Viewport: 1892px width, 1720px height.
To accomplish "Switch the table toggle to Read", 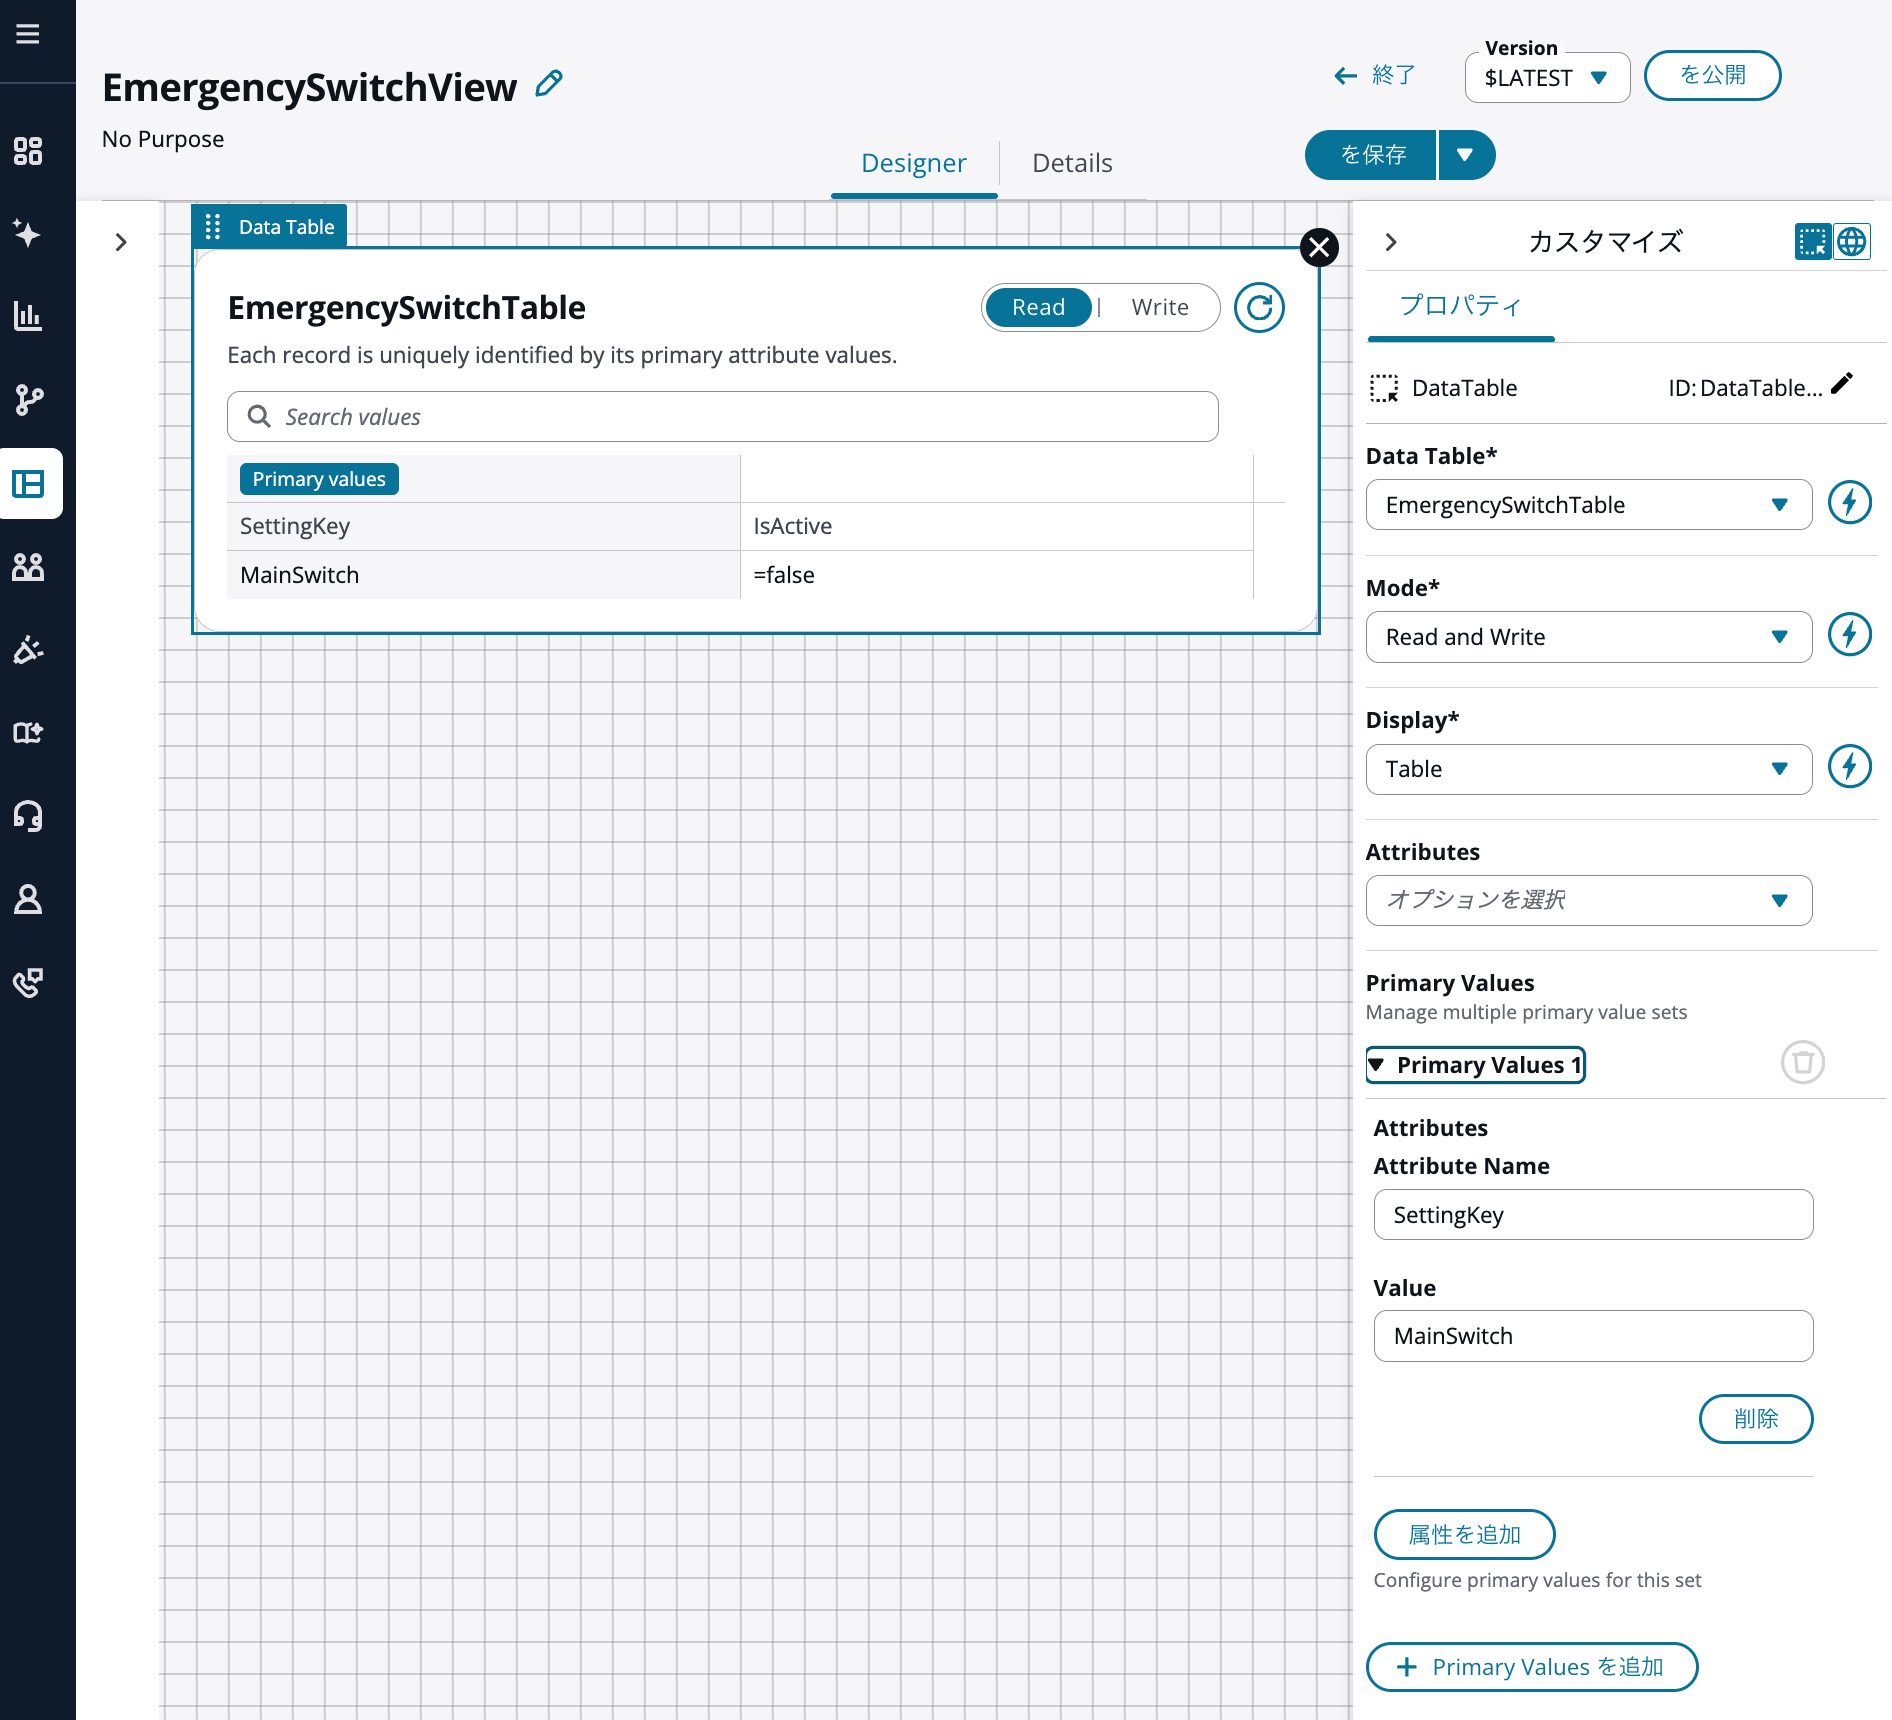I will (1038, 307).
